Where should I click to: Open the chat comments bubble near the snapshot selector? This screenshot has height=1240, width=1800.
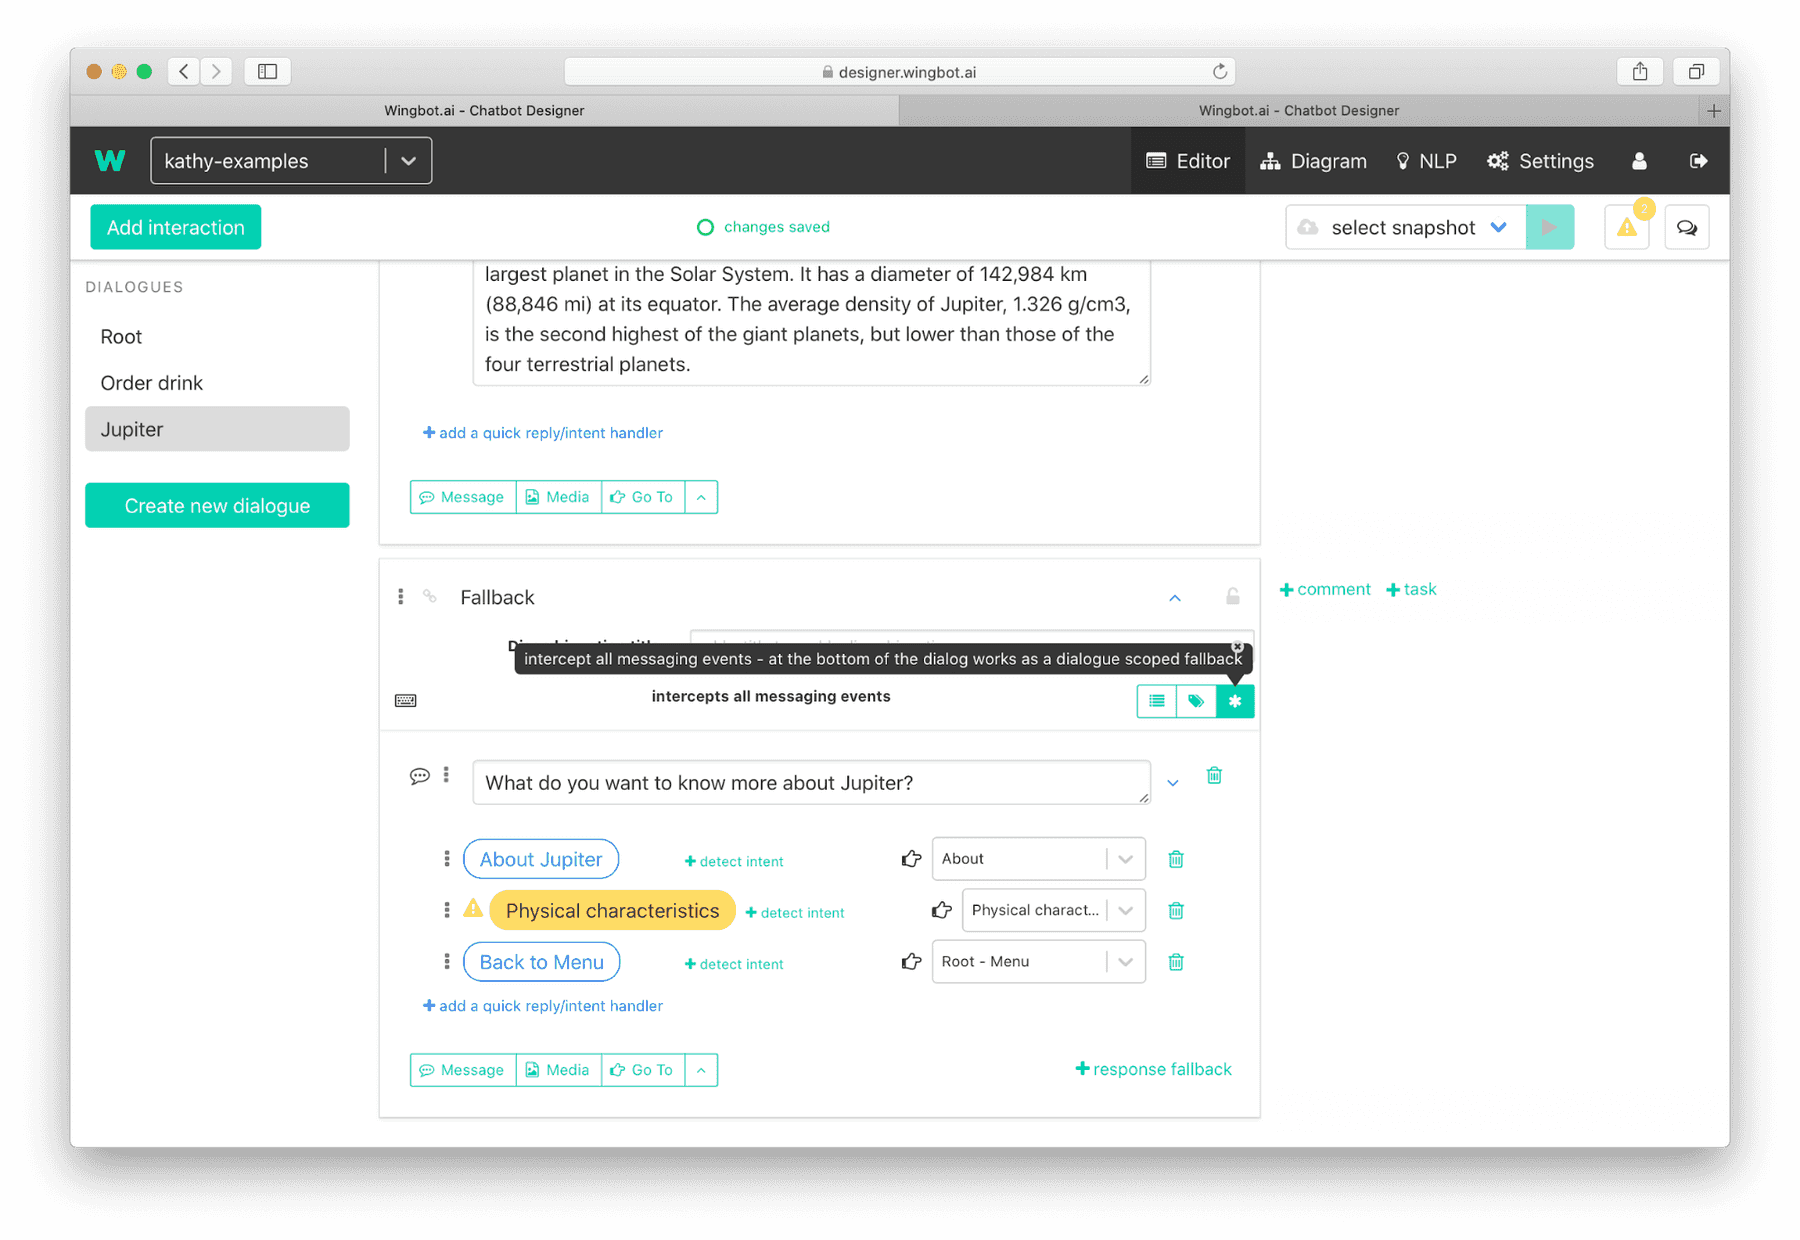(1687, 227)
